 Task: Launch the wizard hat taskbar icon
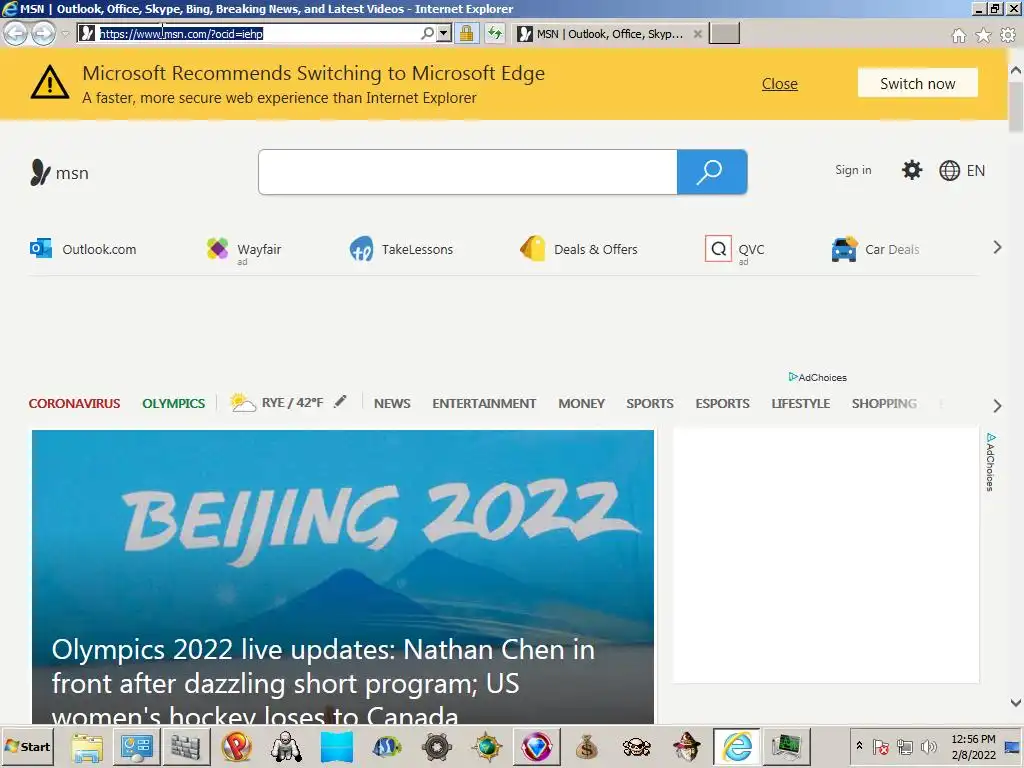686,746
